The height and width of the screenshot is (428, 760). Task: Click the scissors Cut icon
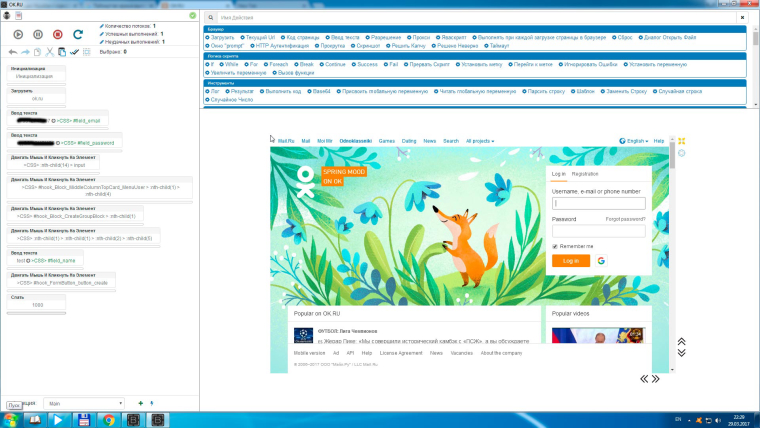point(49,51)
